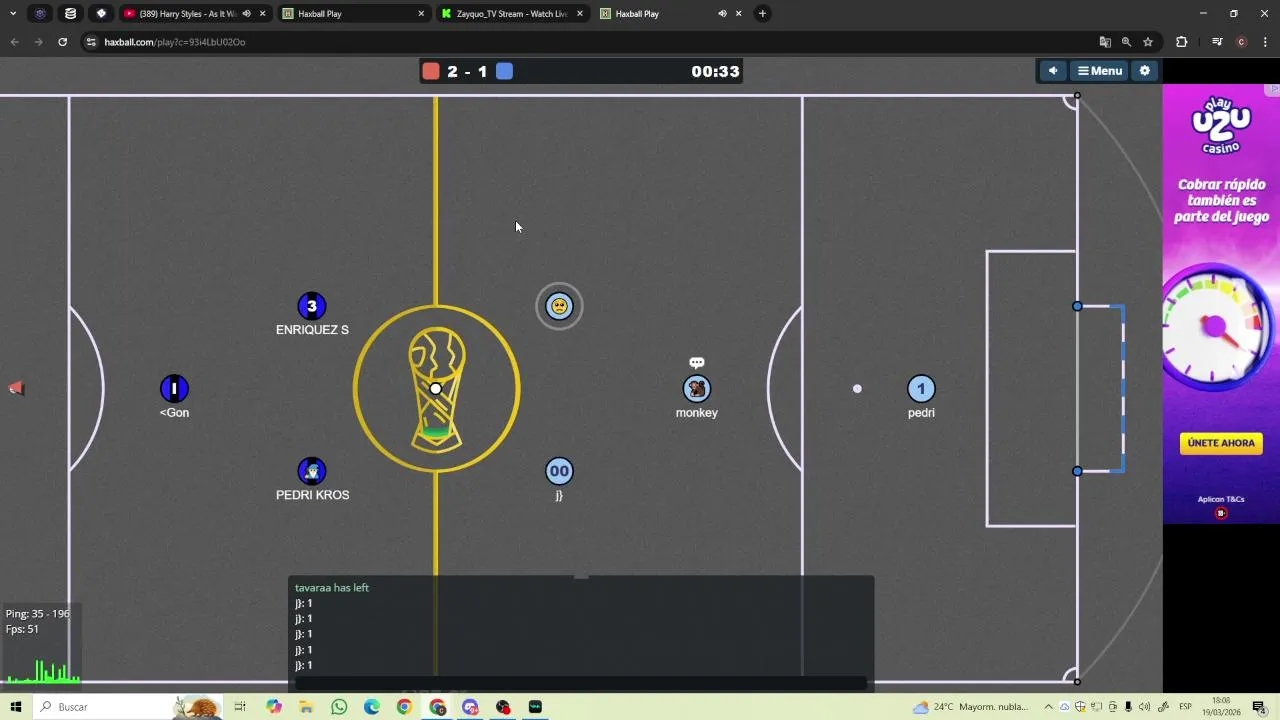The height and width of the screenshot is (720, 1280).
Task: Open the browser three-dot menu
Action: (1265, 42)
